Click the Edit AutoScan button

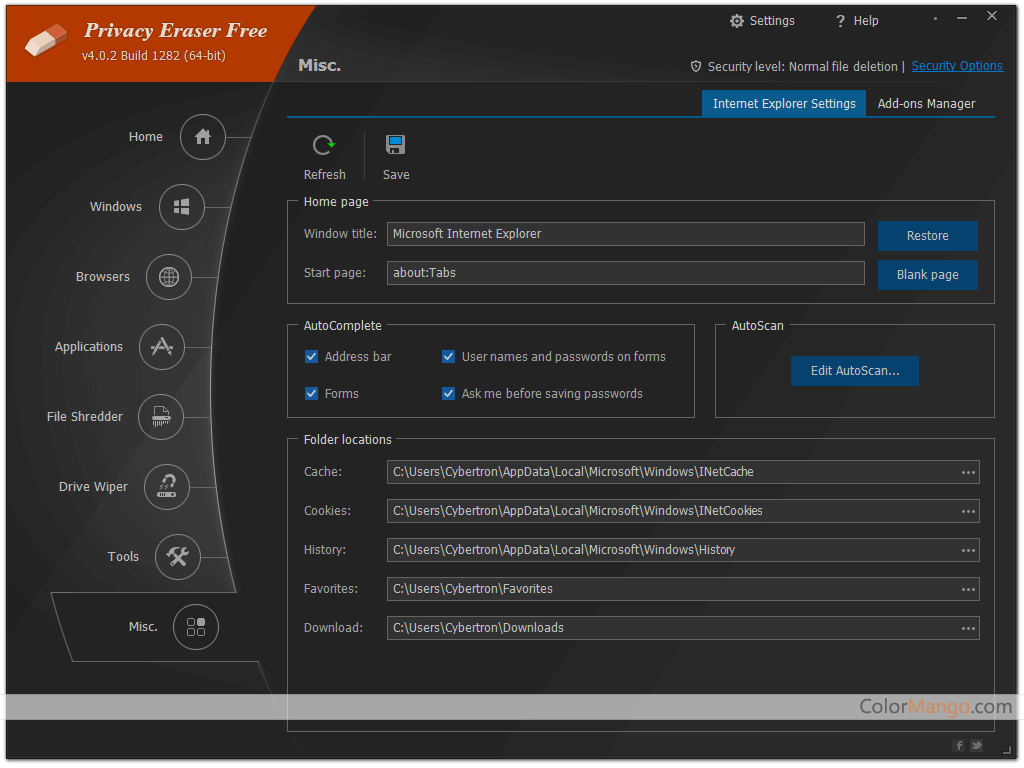click(855, 371)
